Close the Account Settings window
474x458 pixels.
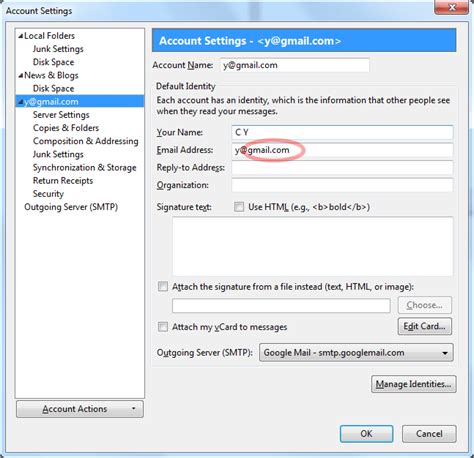(x=452, y=7)
